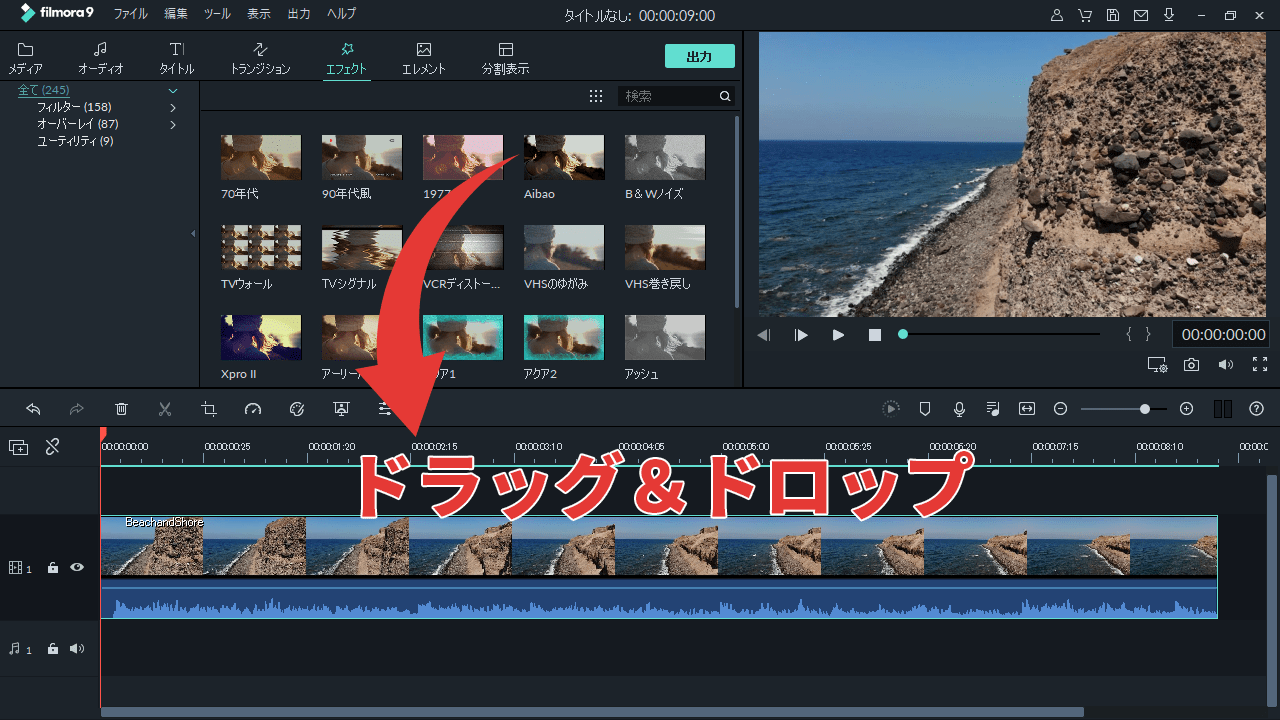This screenshot has height=720, width=1280.
Task: Adjust the timeline zoom slider
Action: 1123,409
